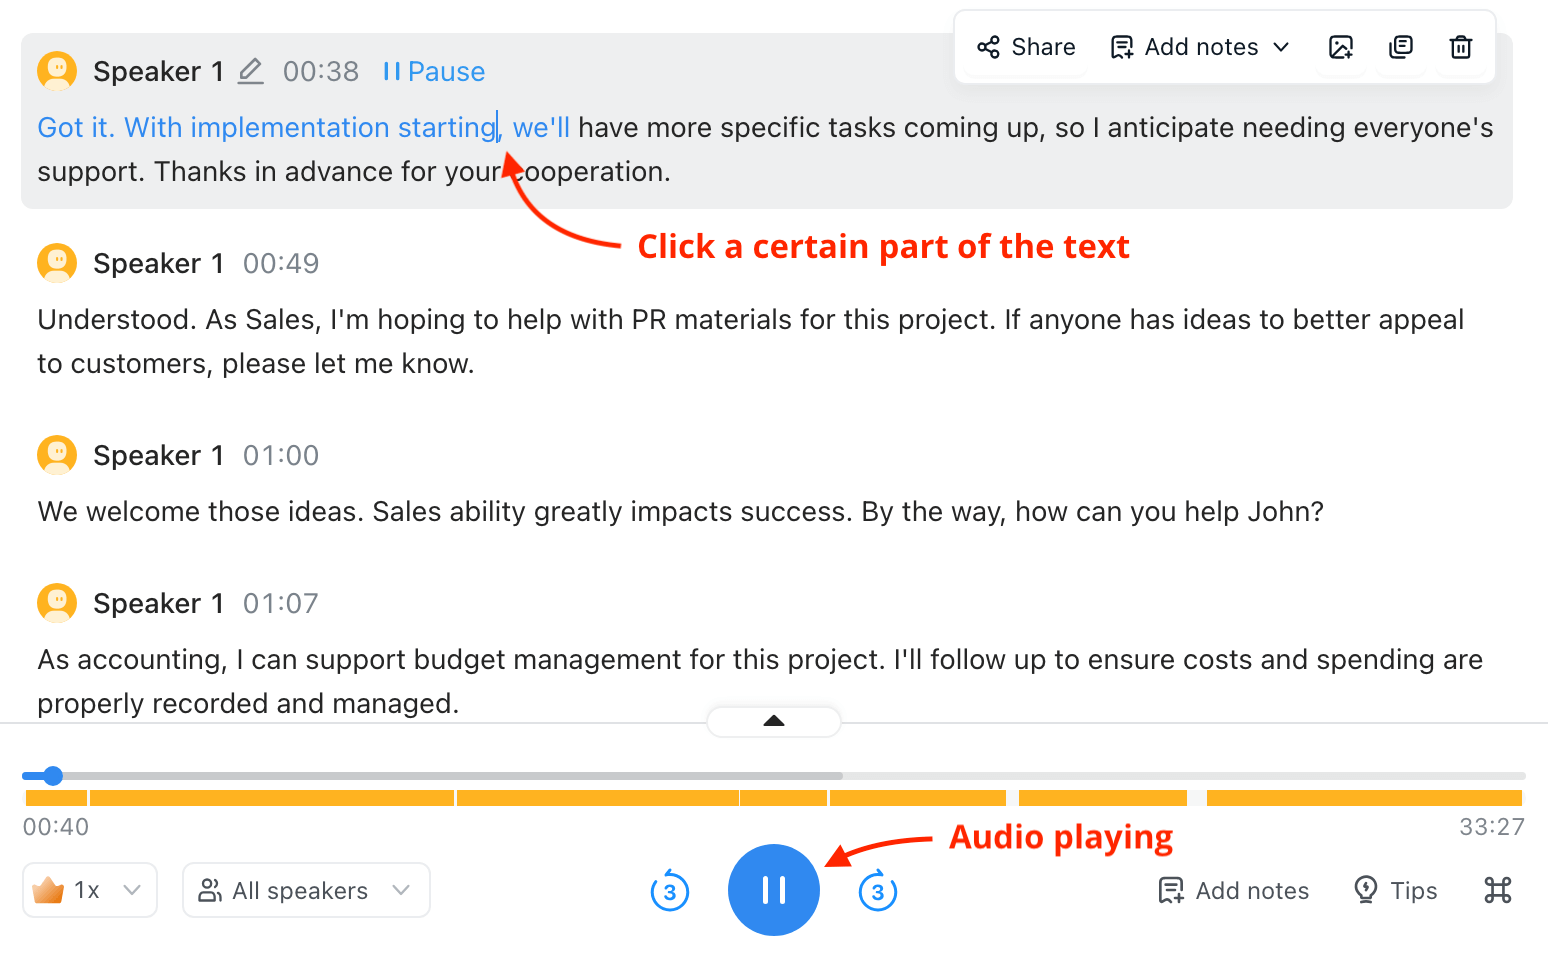This screenshot has height=960, width=1548.
Task: Expand the Add notes dropdown arrow
Action: [x=1281, y=46]
